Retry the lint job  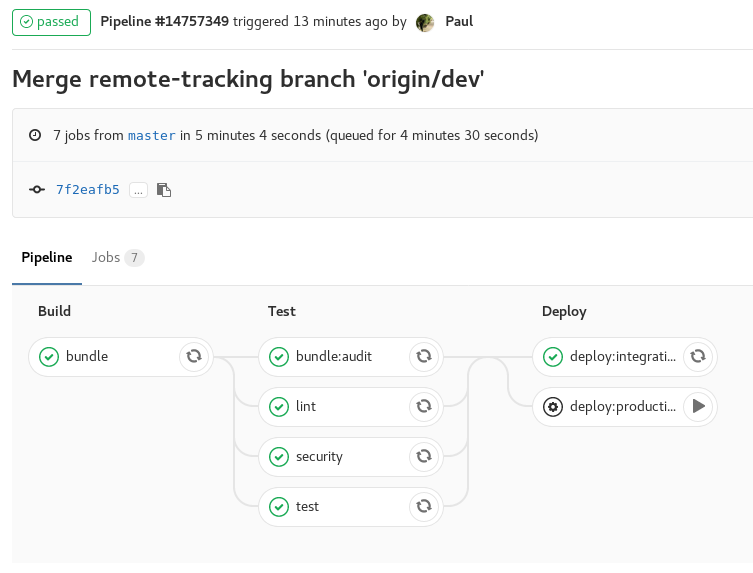coord(423,406)
